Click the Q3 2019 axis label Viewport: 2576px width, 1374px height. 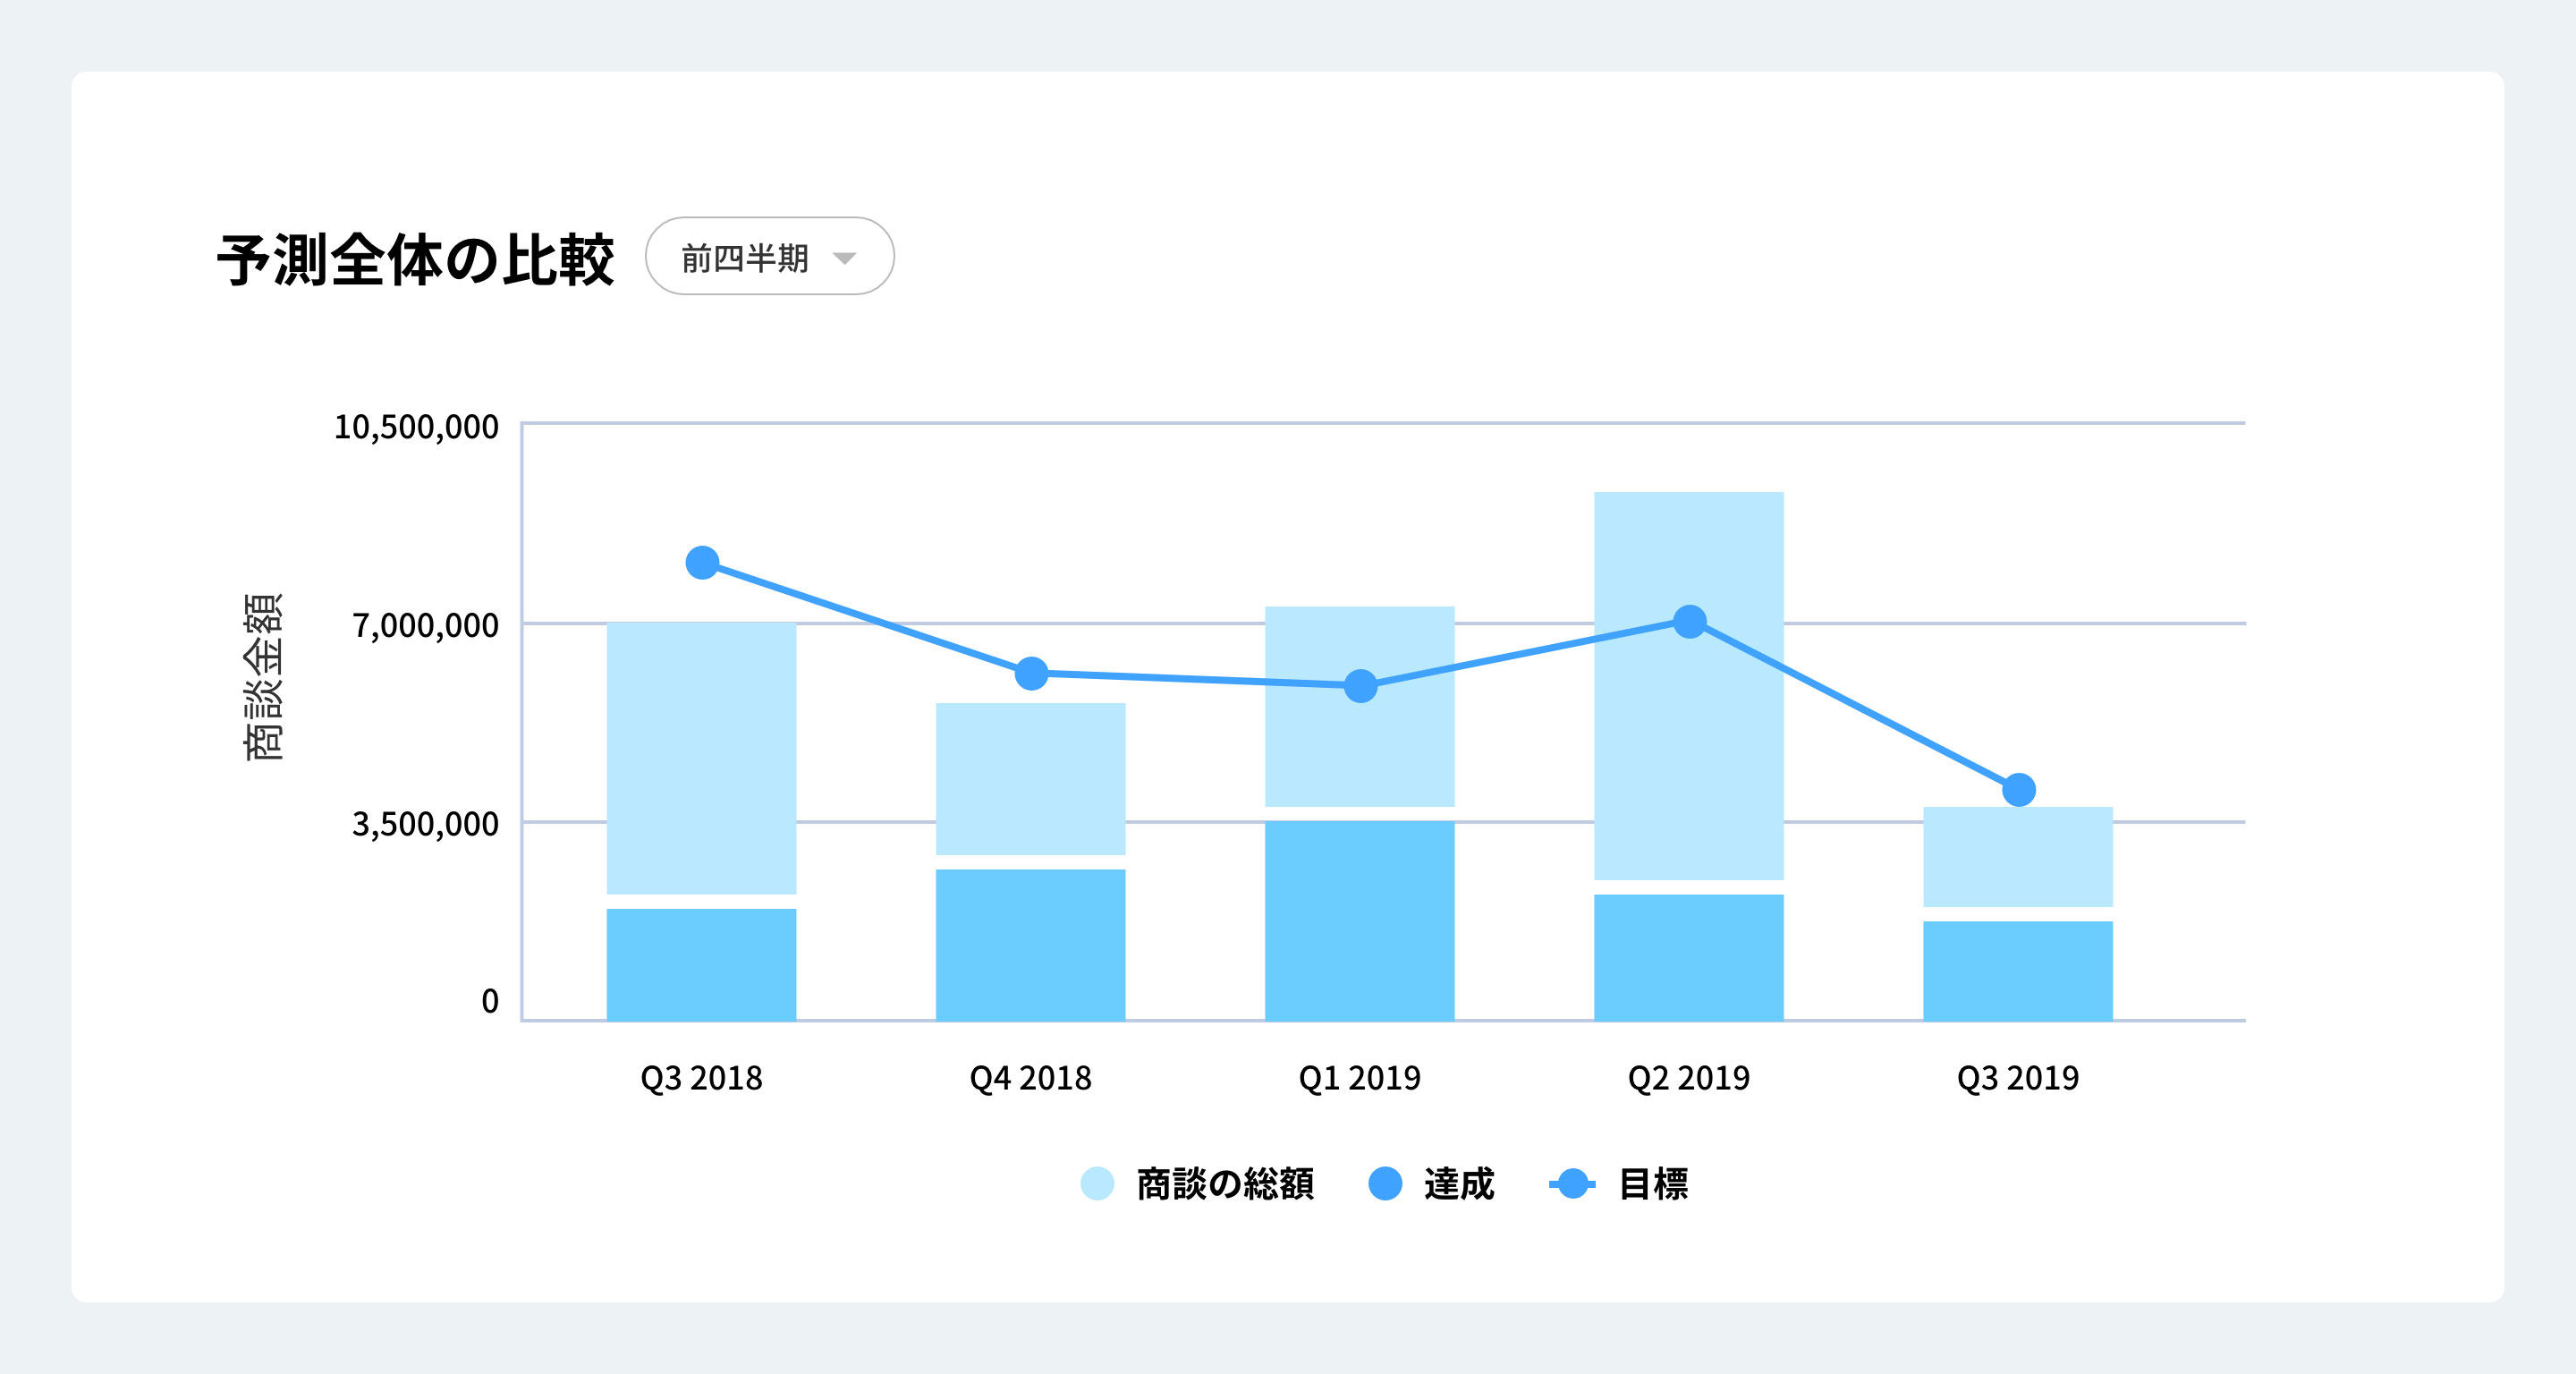pos(2017,1078)
